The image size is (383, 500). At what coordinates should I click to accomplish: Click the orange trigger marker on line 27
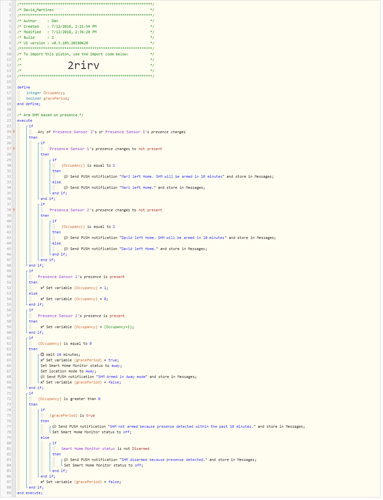(x=14, y=148)
